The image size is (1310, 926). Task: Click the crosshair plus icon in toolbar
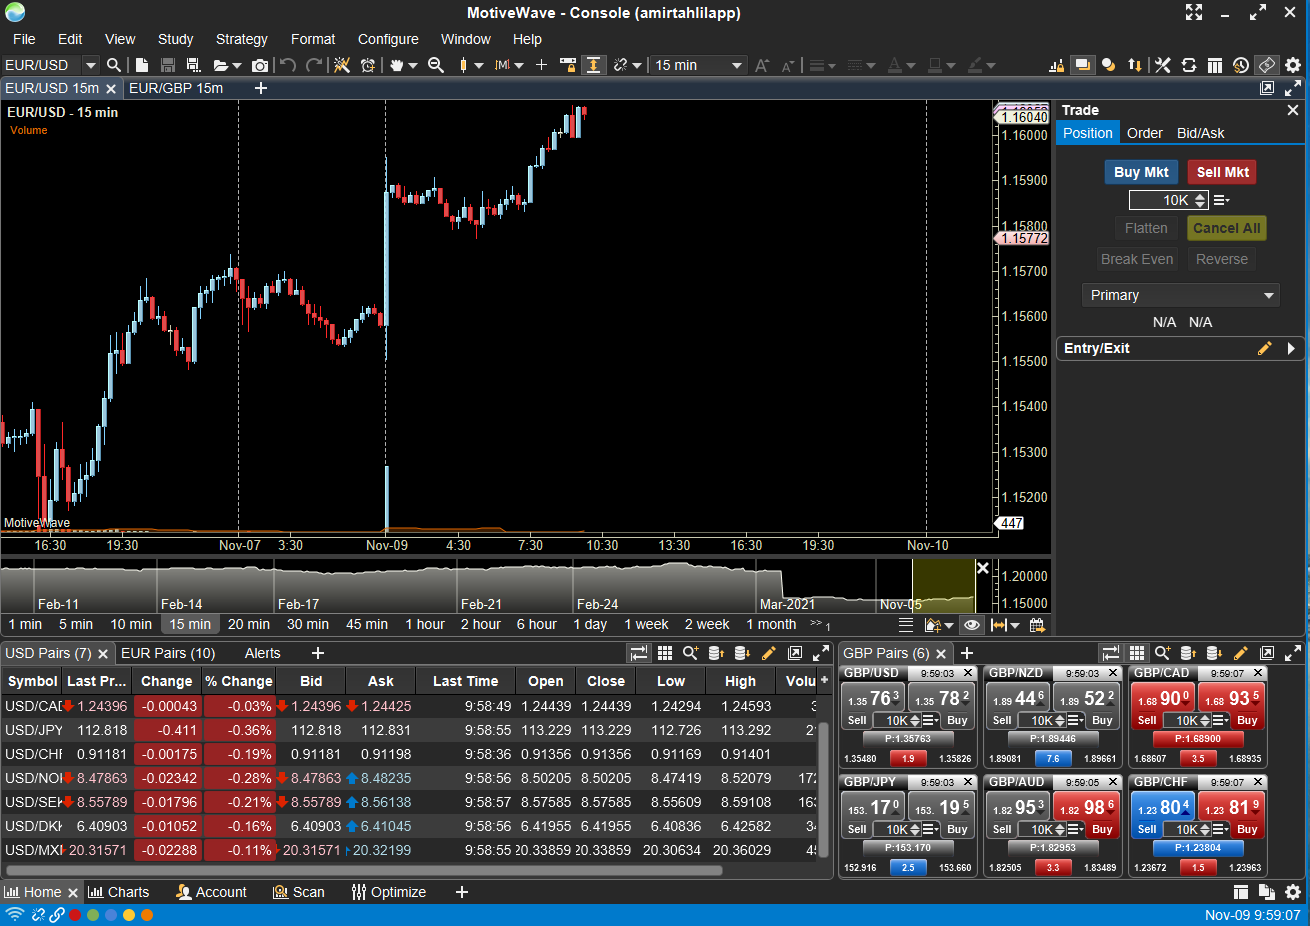tap(541, 65)
